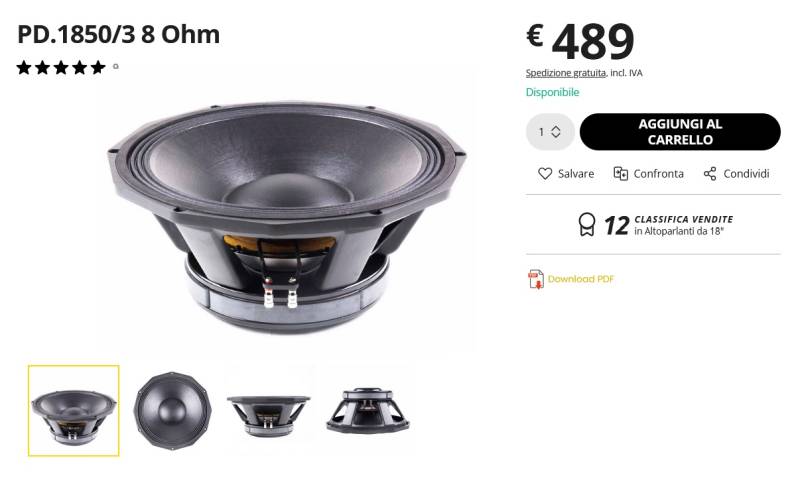Open the Download PDF link
This screenshot has height=489, width=800.
coord(581,279)
